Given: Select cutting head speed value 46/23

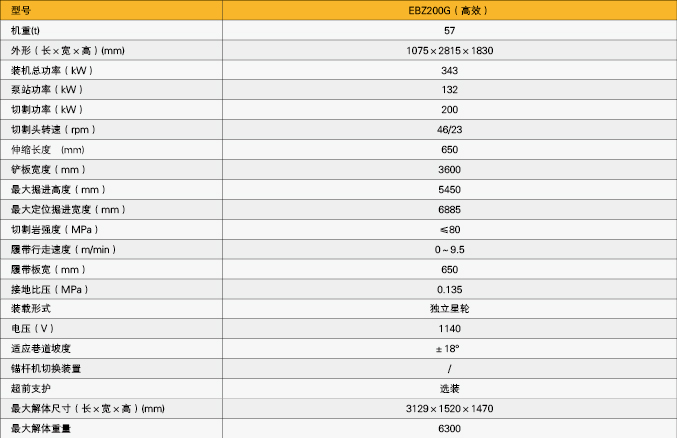Looking at the screenshot, I should (449, 130).
